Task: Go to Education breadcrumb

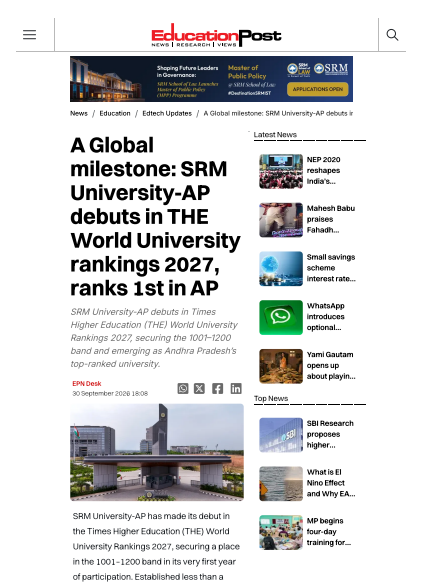Action: 115,113
